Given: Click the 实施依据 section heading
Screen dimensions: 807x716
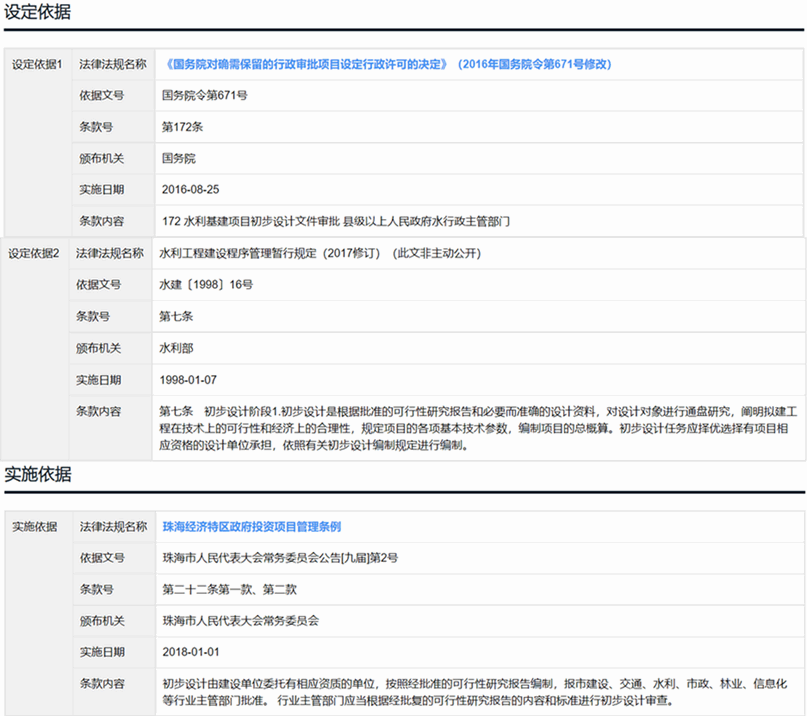Looking at the screenshot, I should [x=38, y=474].
